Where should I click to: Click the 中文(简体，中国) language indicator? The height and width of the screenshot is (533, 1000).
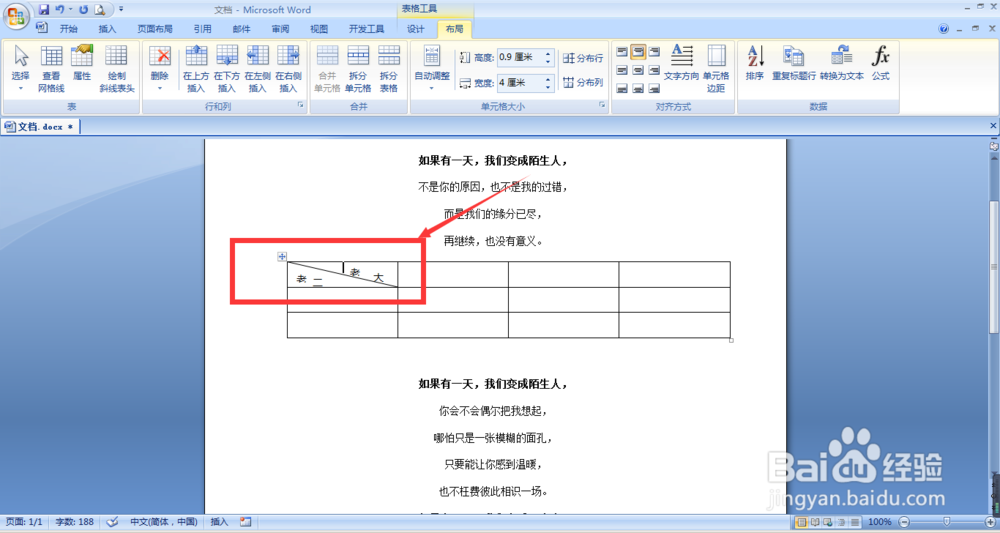(164, 522)
